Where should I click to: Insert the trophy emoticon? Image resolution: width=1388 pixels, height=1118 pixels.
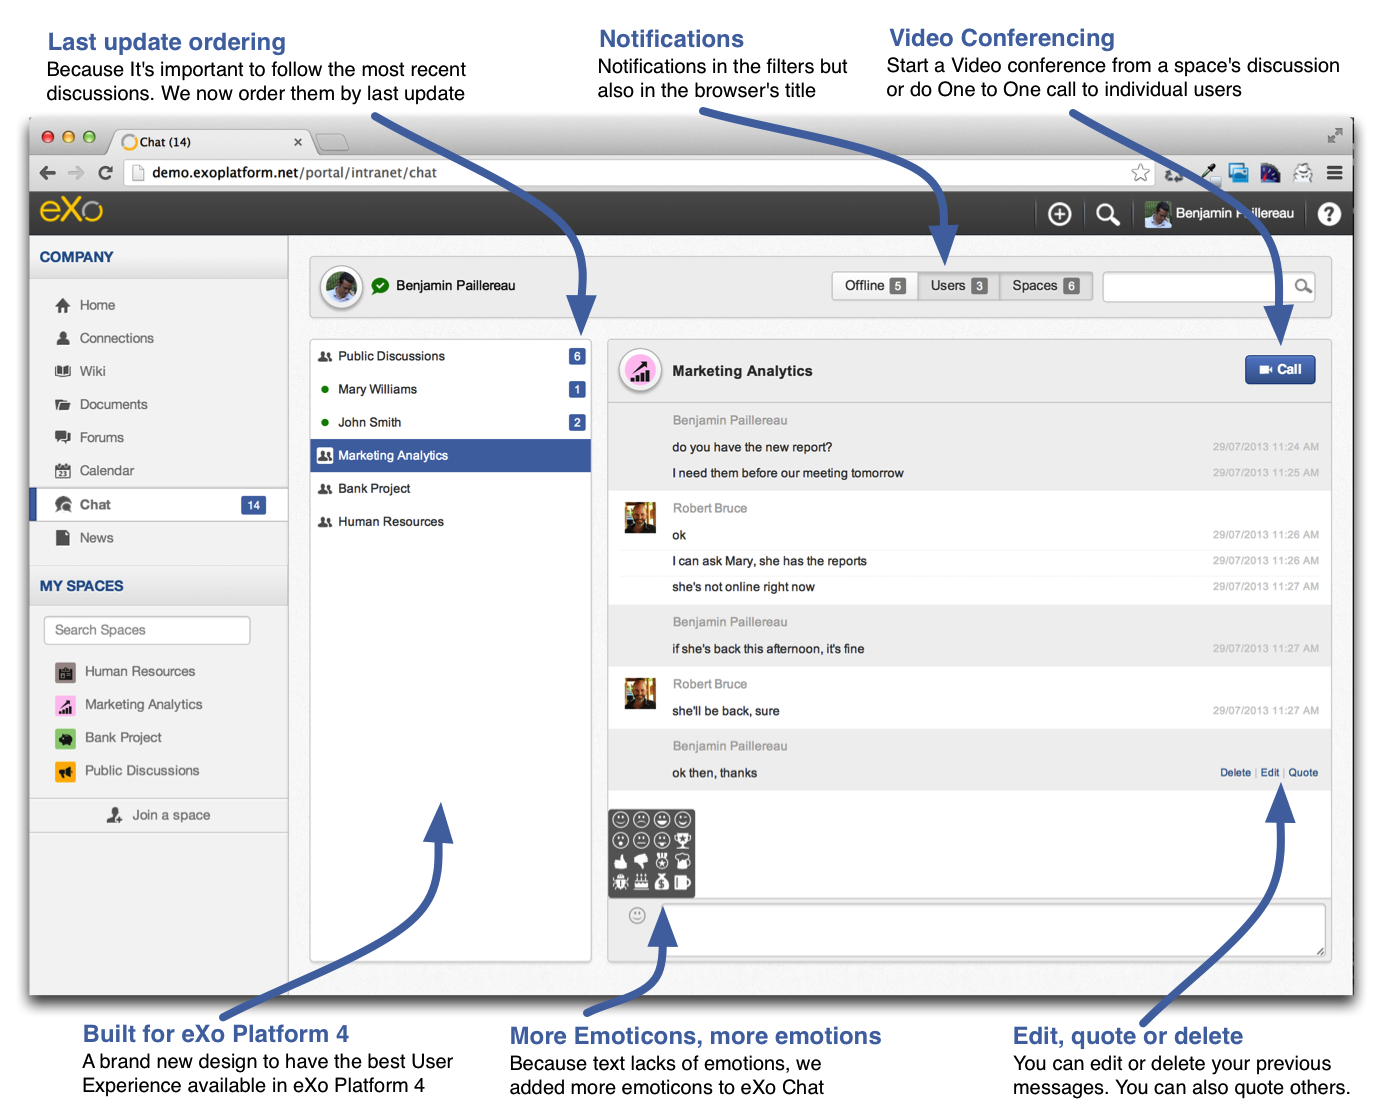coord(683,841)
